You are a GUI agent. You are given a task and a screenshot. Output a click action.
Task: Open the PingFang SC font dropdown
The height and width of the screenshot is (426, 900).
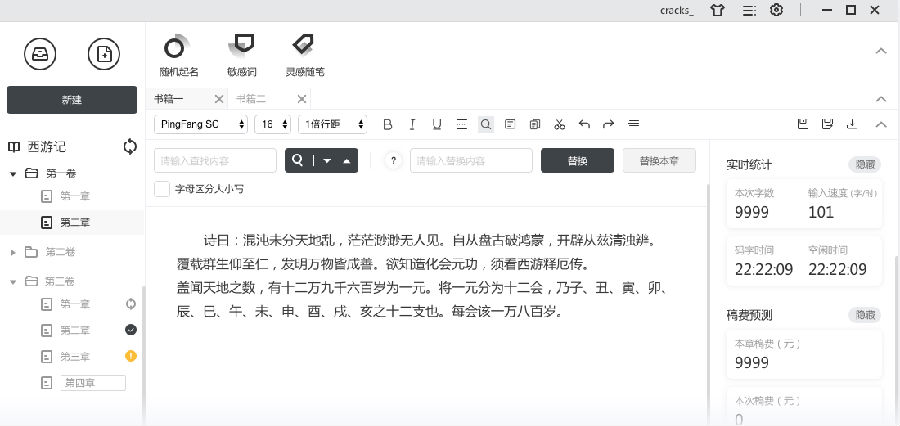point(201,124)
